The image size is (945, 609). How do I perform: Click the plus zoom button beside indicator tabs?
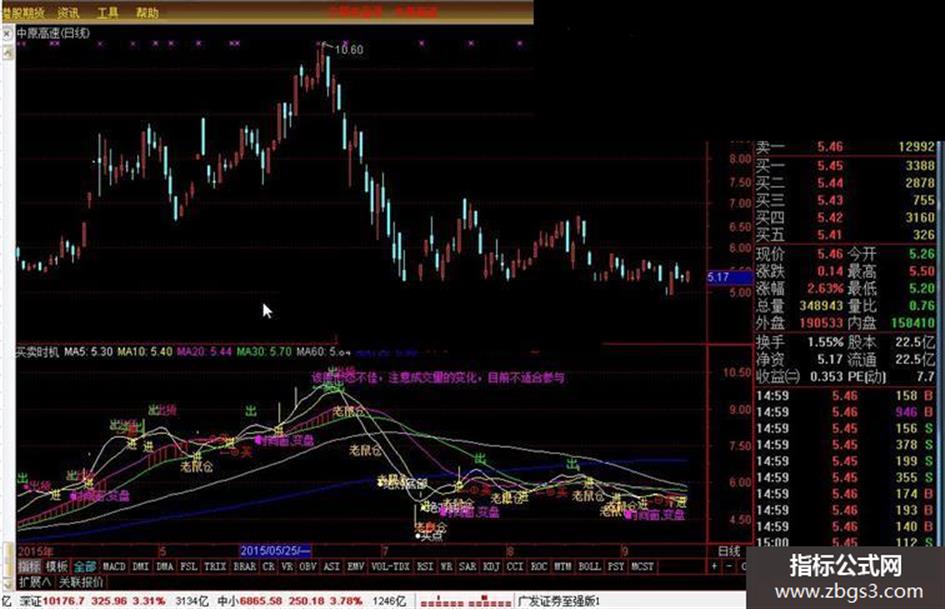pos(715,567)
